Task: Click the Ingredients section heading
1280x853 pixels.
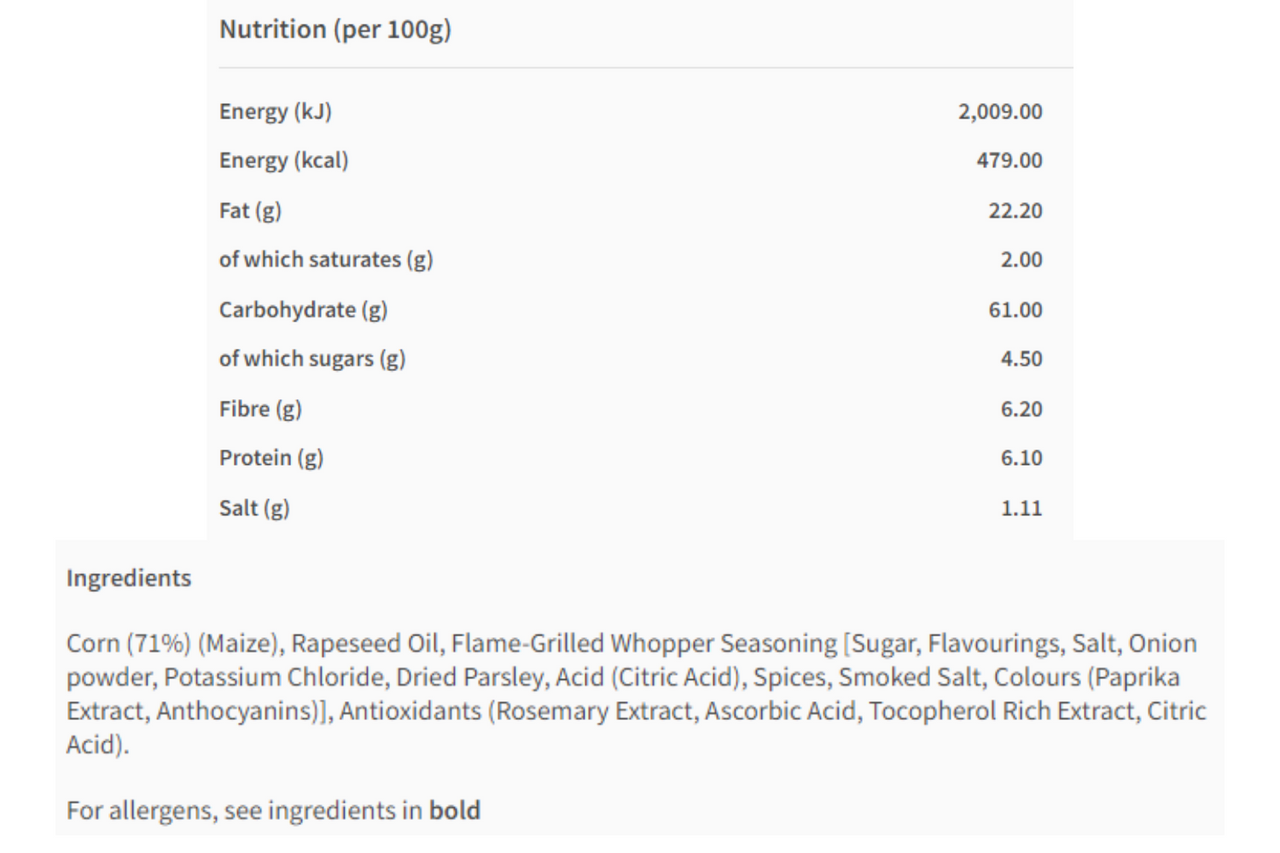Action: point(129,578)
